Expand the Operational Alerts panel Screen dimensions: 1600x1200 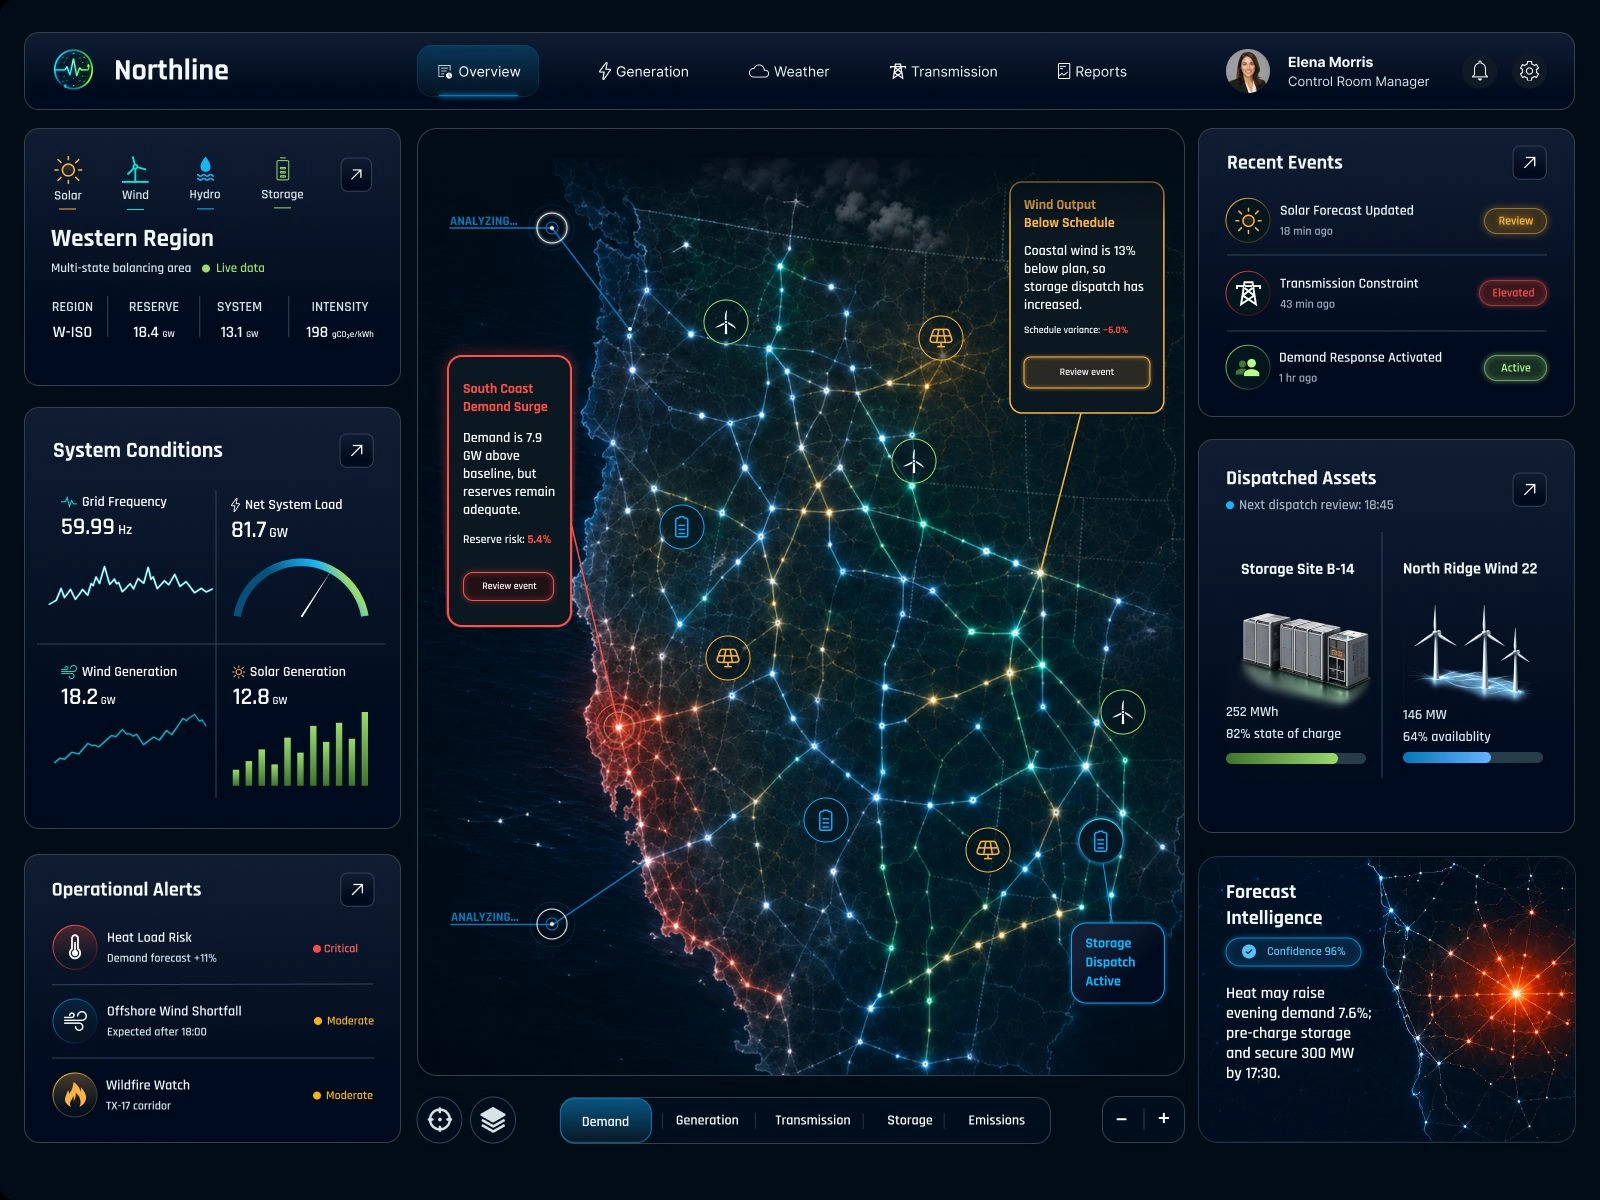357,890
